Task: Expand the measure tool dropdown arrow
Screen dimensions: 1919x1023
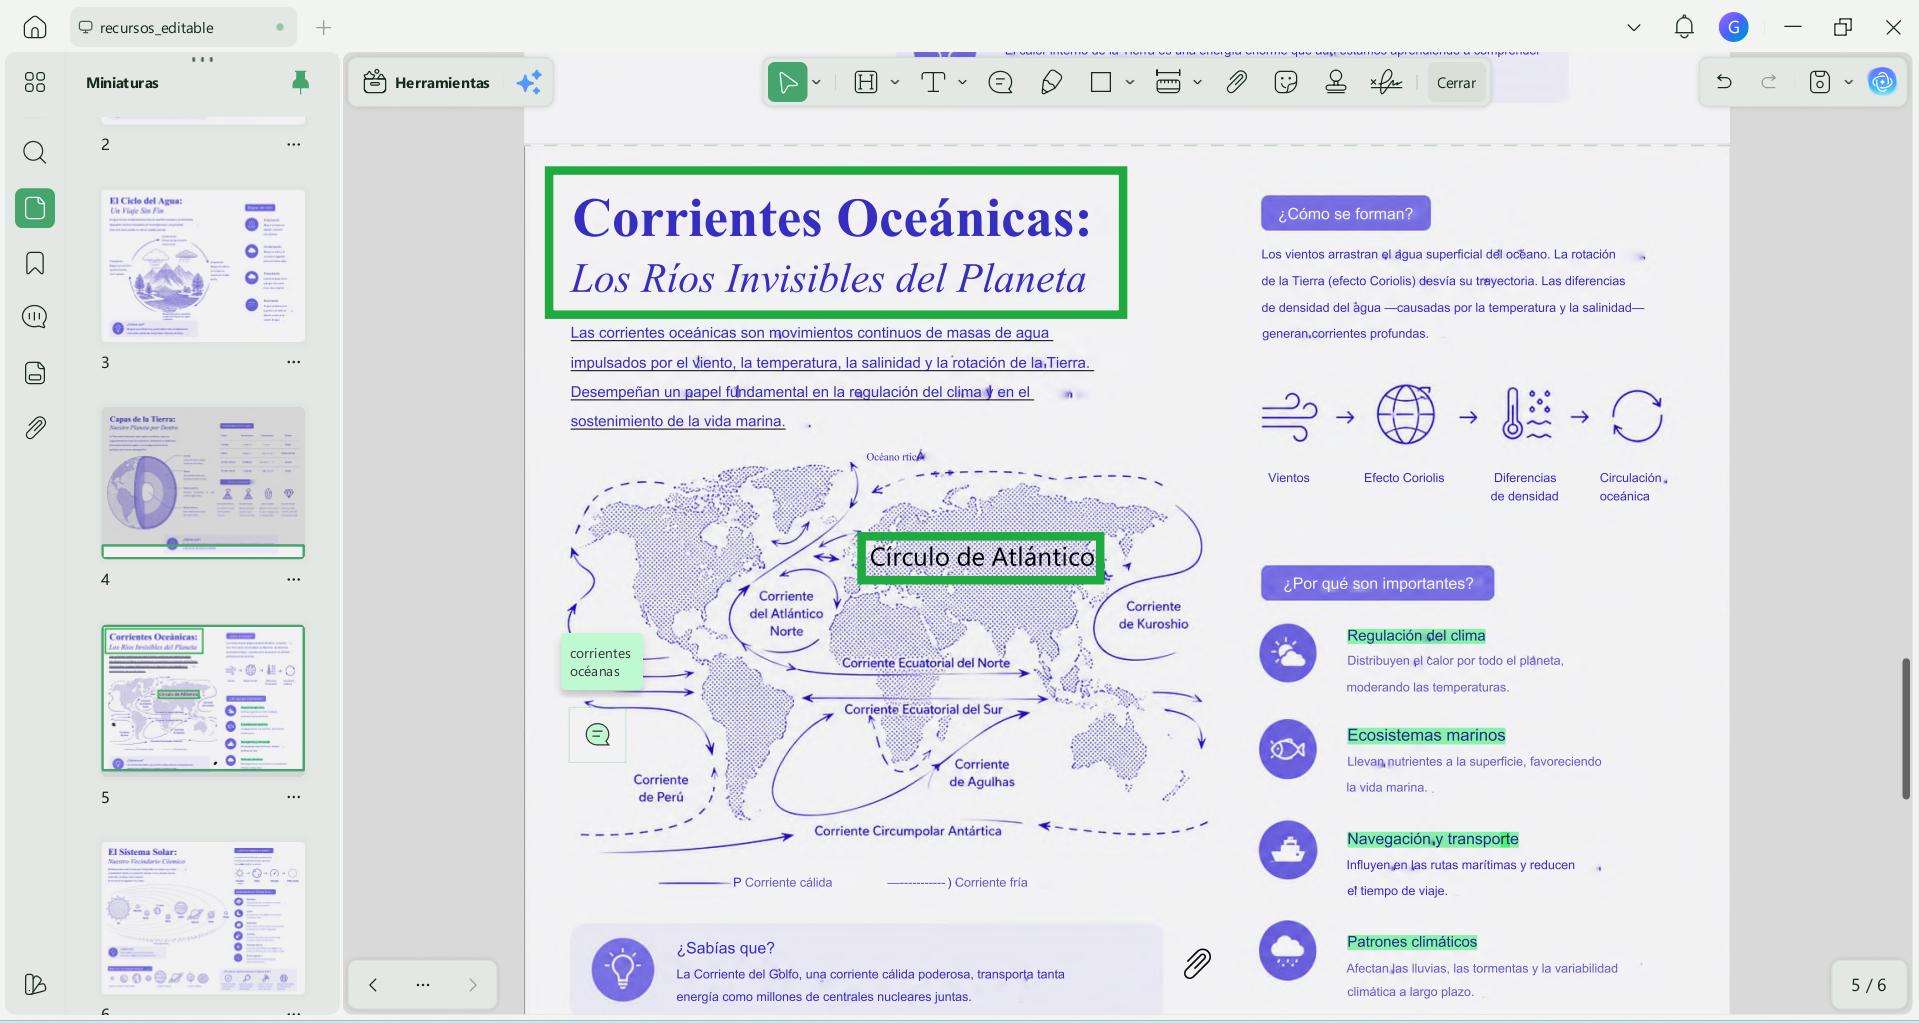Action: 1197,82
